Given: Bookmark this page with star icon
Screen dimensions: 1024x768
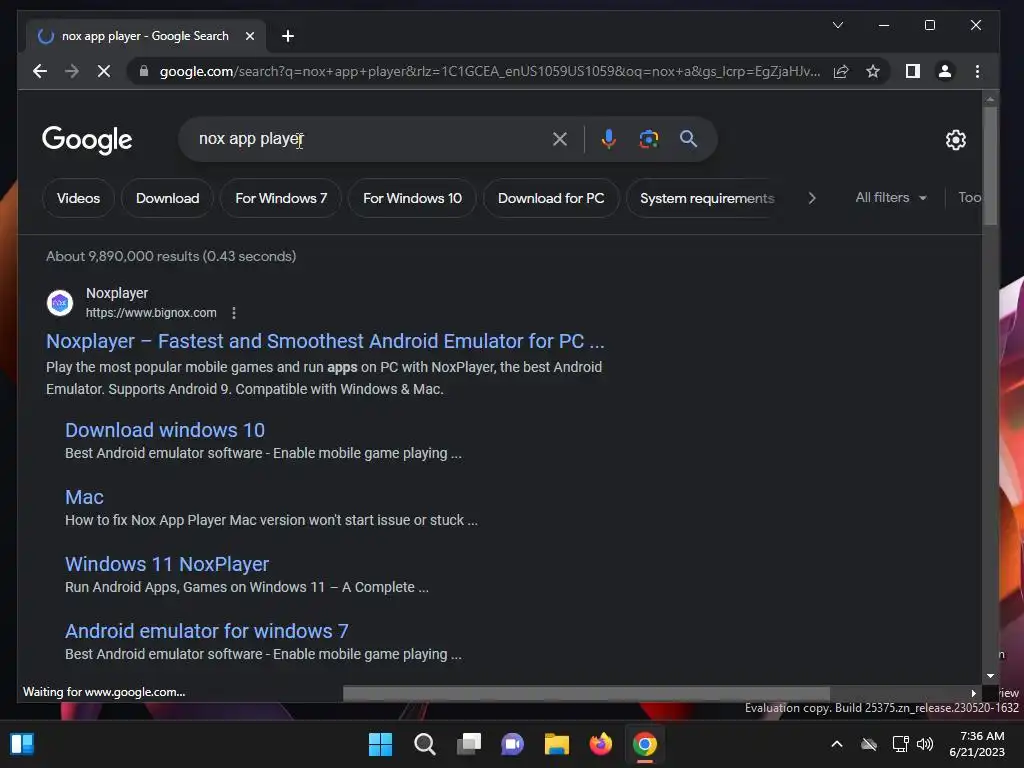Looking at the screenshot, I should (x=873, y=71).
